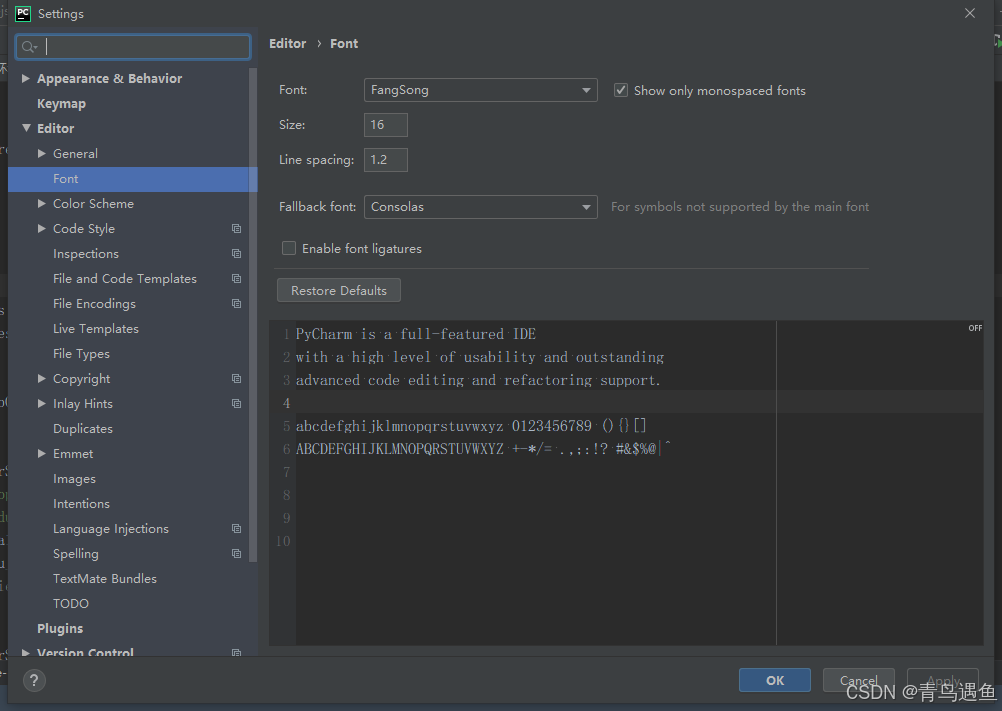1002x711 pixels.
Task: Click preview line 'PyCharm is a full-featured IDE'
Action: 416,334
